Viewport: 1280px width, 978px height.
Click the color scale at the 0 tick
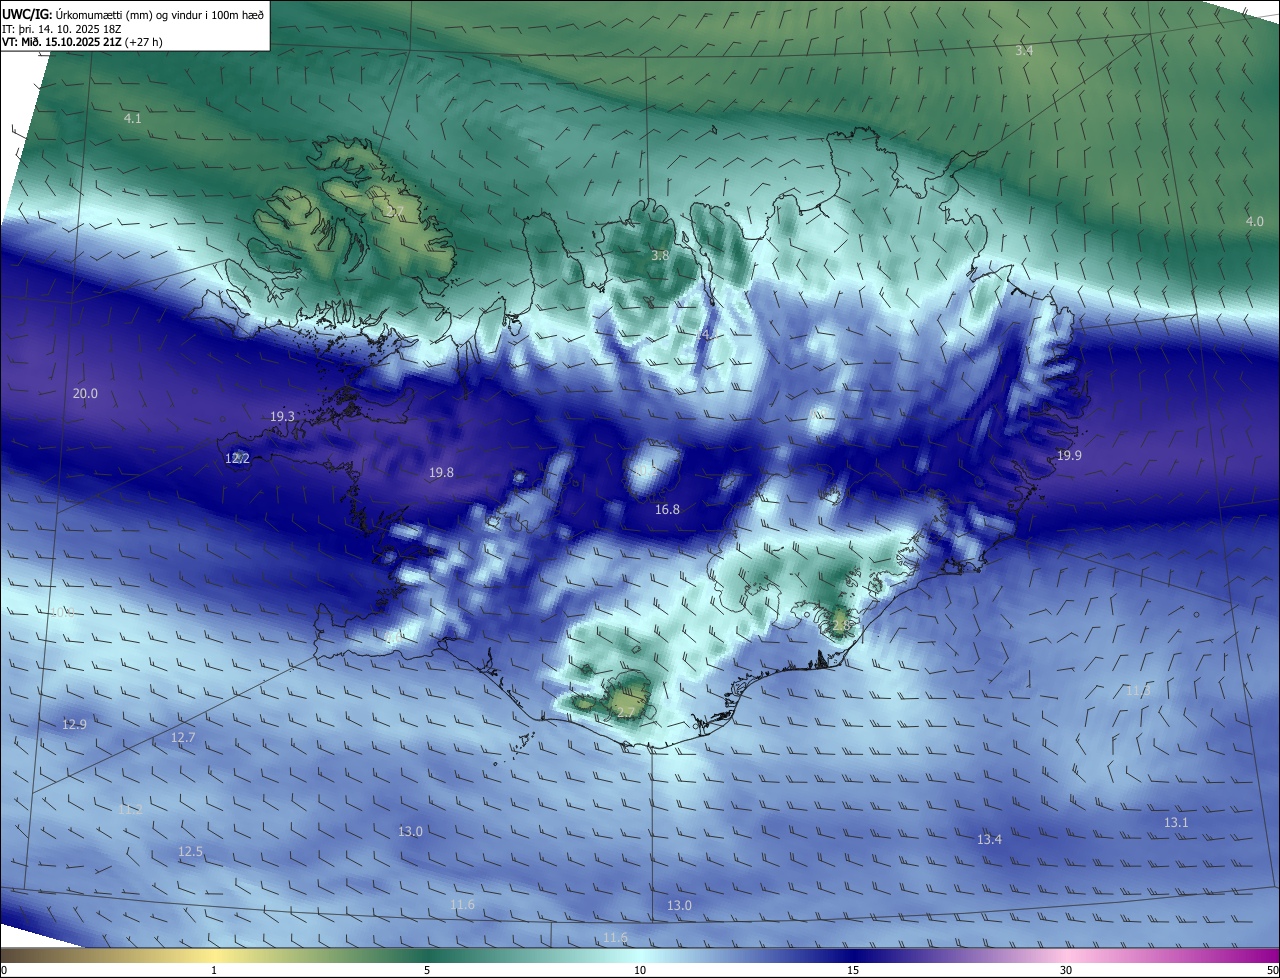pyautogui.click(x=4, y=970)
